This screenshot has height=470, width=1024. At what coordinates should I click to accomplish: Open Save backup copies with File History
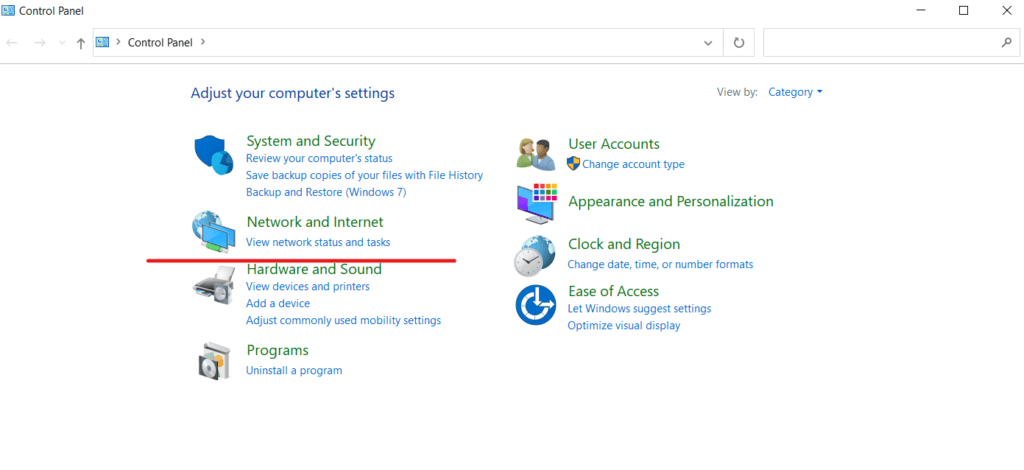[x=364, y=175]
